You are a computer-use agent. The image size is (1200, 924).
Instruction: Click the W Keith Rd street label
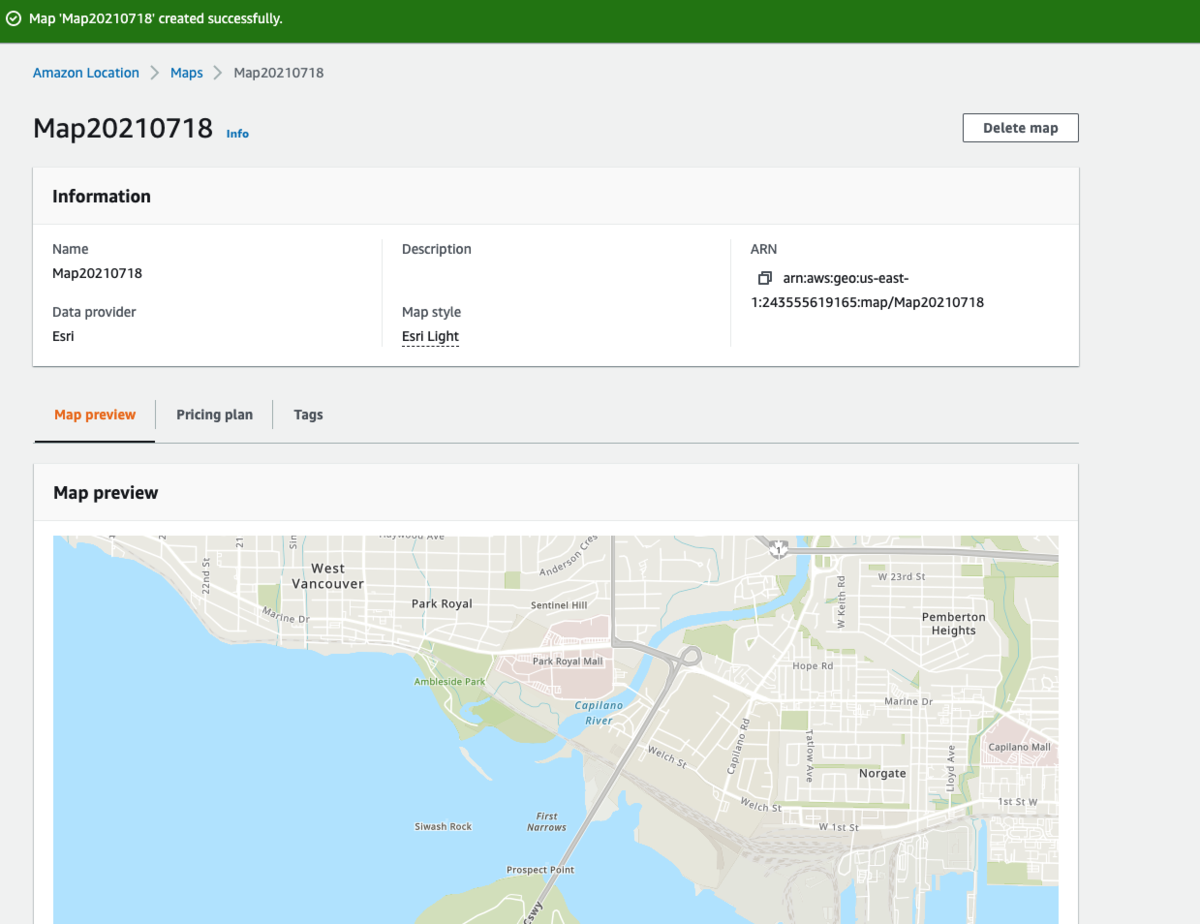[x=841, y=604]
